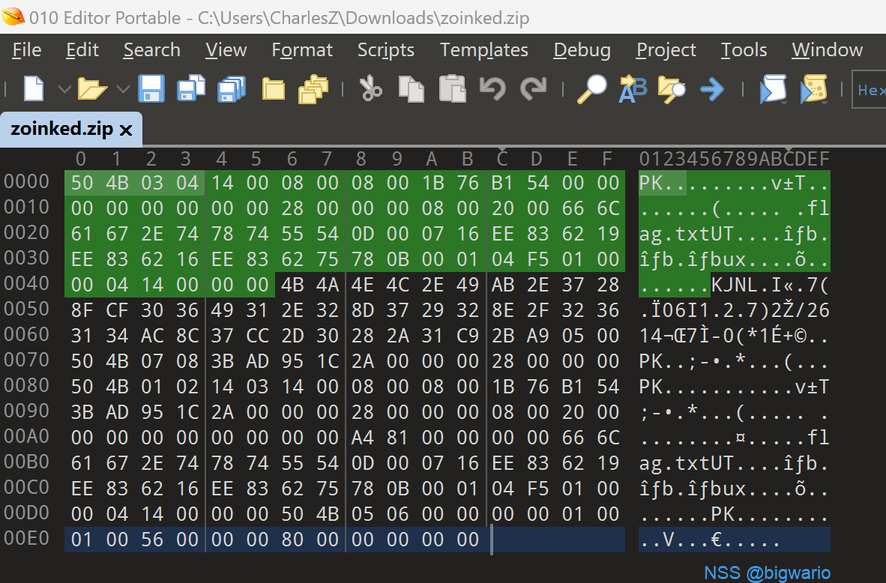
Task: Click the Find in Files icon
Action: (x=672, y=89)
